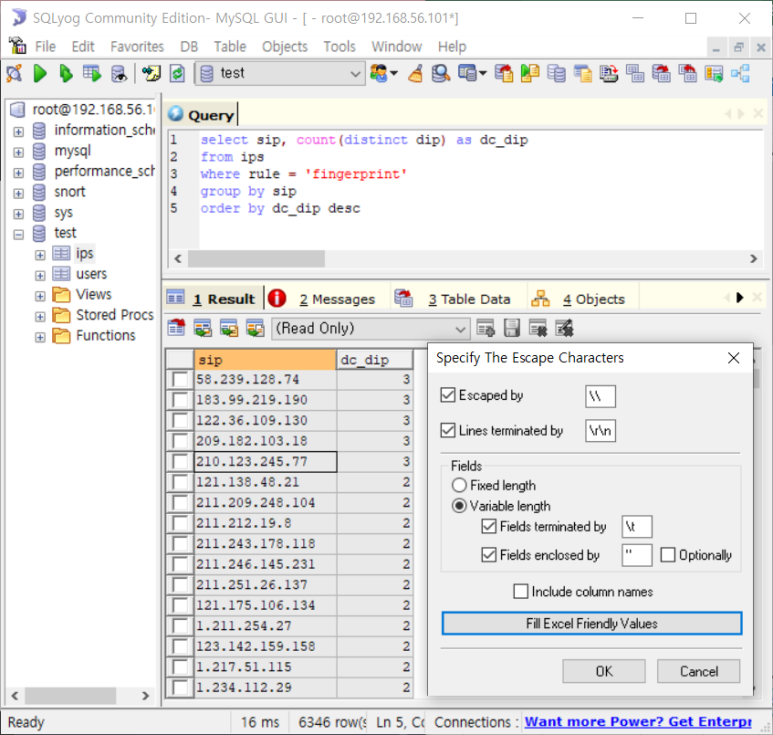Select the Fixed length radio button
The height and width of the screenshot is (735, 773).
point(459,486)
